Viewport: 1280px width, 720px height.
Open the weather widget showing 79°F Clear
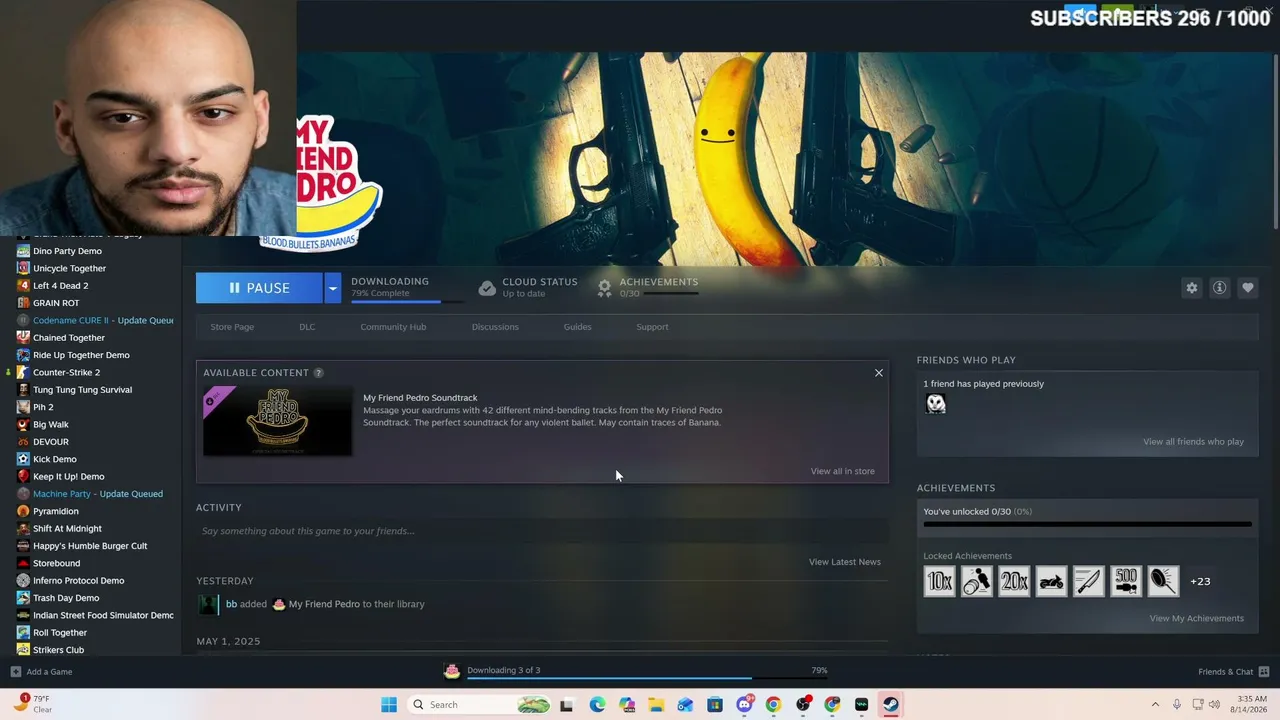(32, 704)
